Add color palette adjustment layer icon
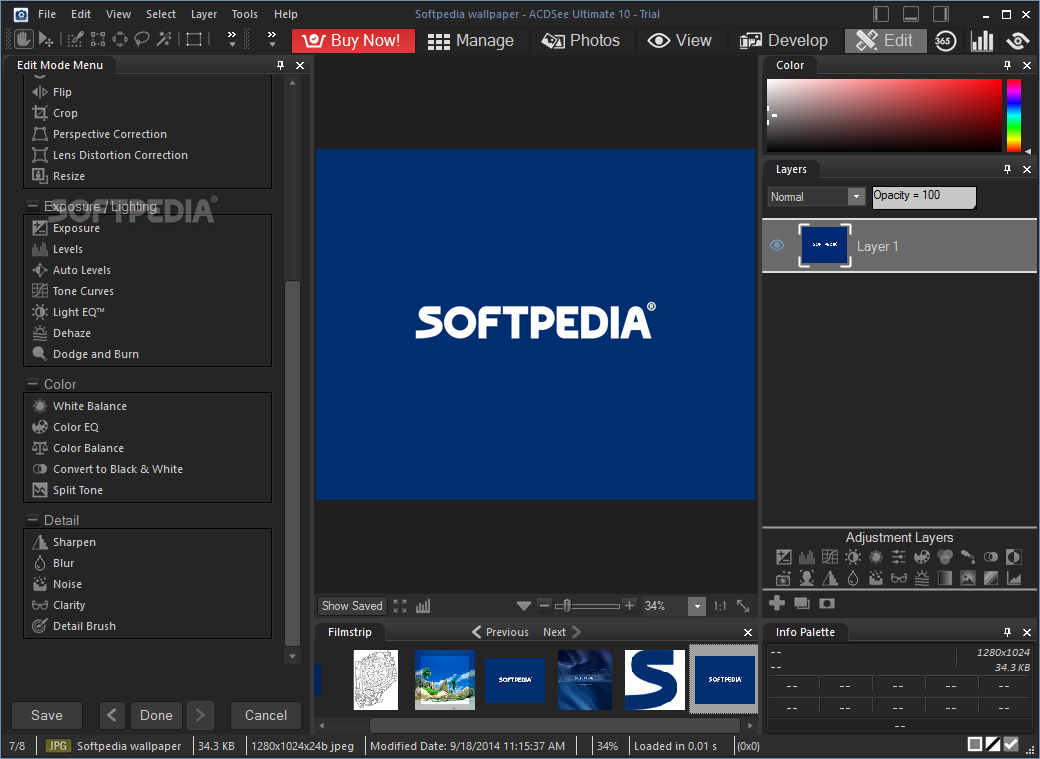 pyautogui.click(x=922, y=557)
